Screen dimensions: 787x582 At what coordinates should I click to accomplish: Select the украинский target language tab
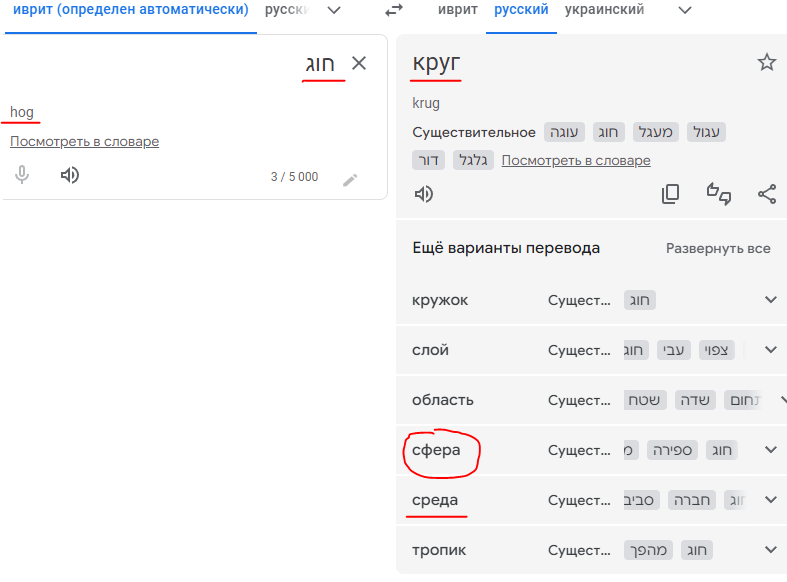point(604,10)
